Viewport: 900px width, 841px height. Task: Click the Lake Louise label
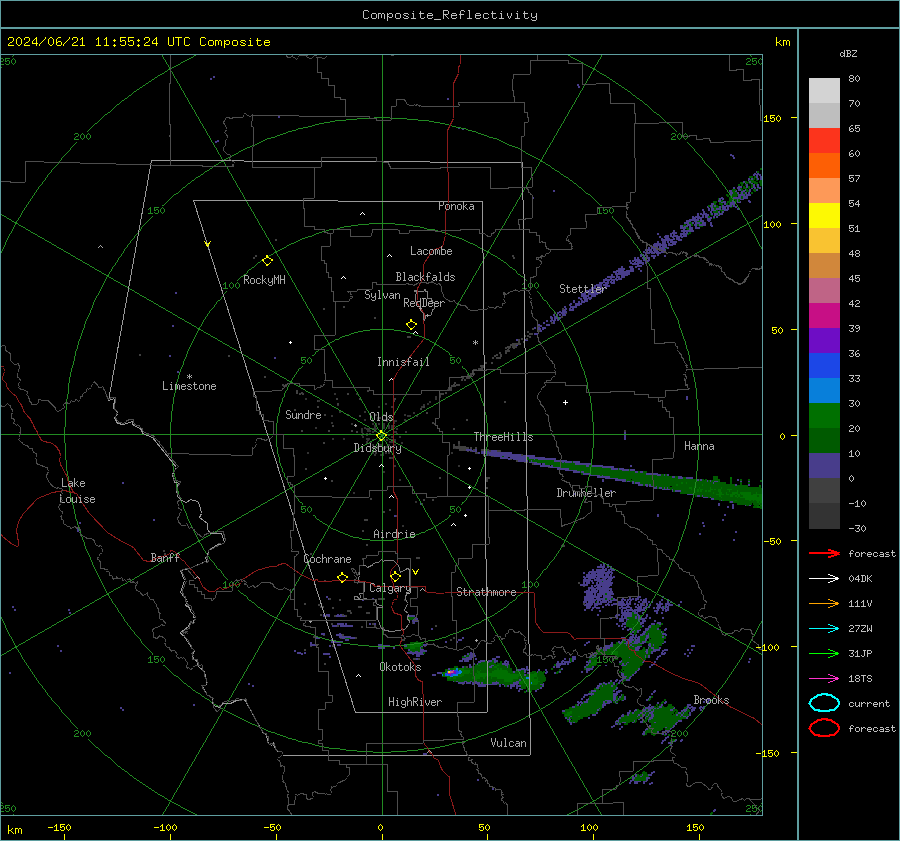(77, 491)
